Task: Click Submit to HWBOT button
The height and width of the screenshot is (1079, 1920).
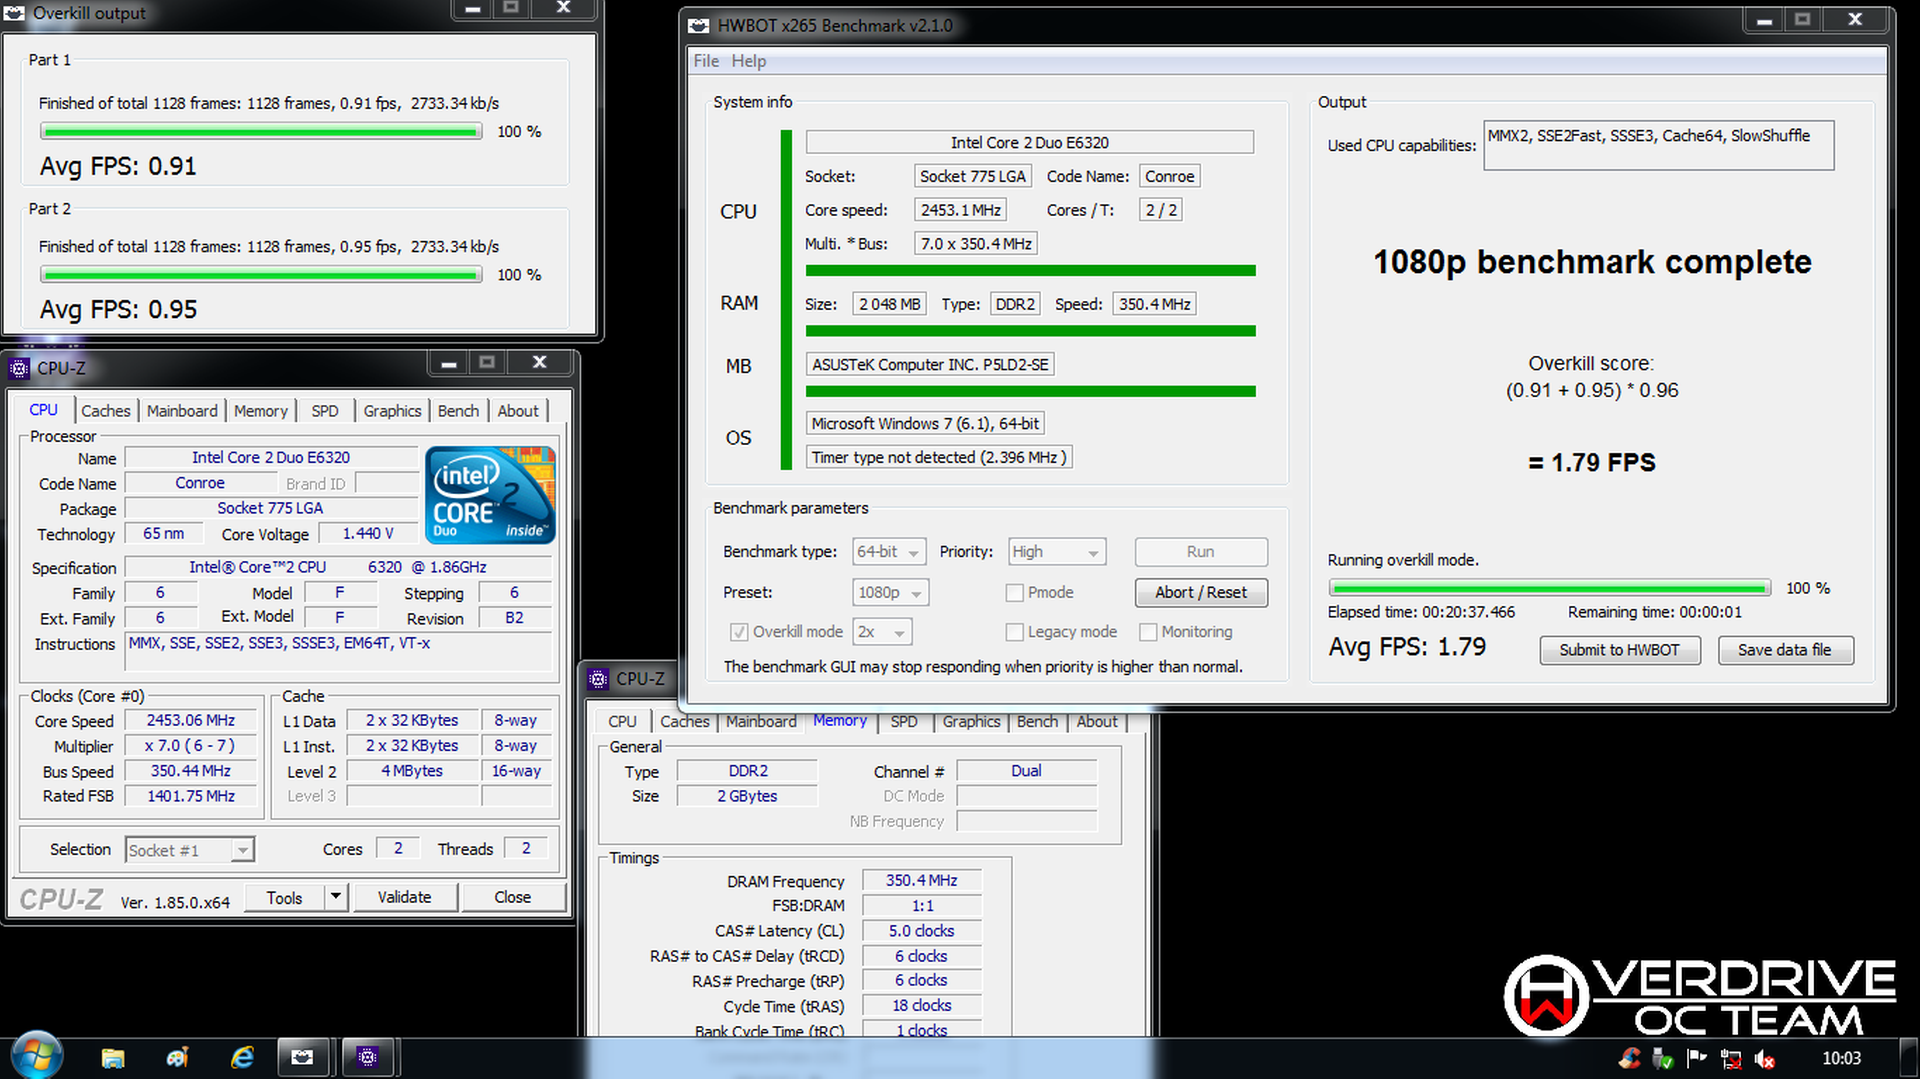Action: pyautogui.click(x=1619, y=650)
